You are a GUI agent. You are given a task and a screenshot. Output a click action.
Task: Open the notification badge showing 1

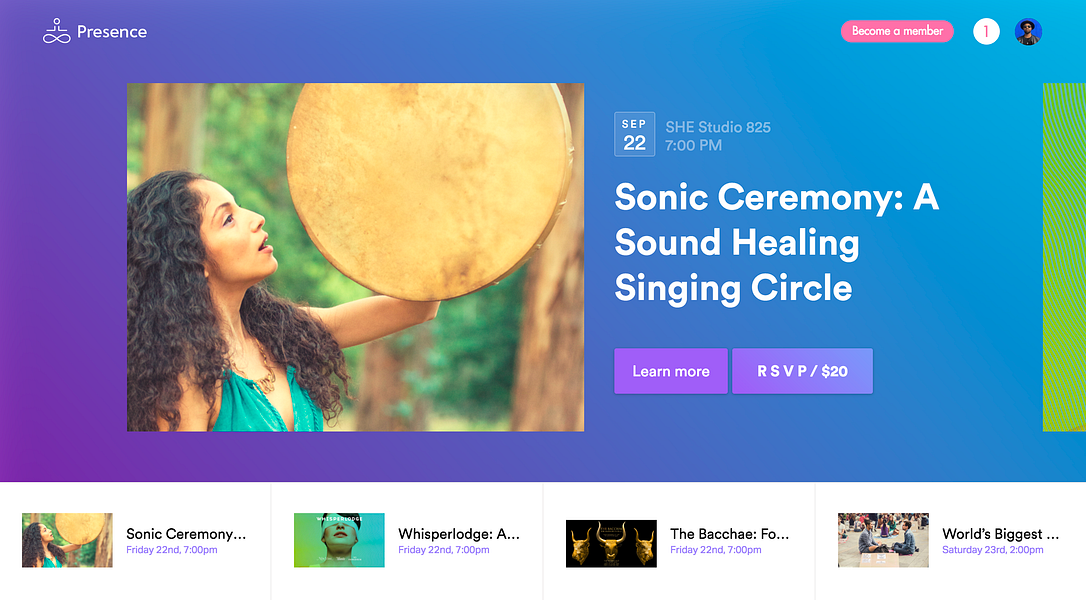coord(986,31)
